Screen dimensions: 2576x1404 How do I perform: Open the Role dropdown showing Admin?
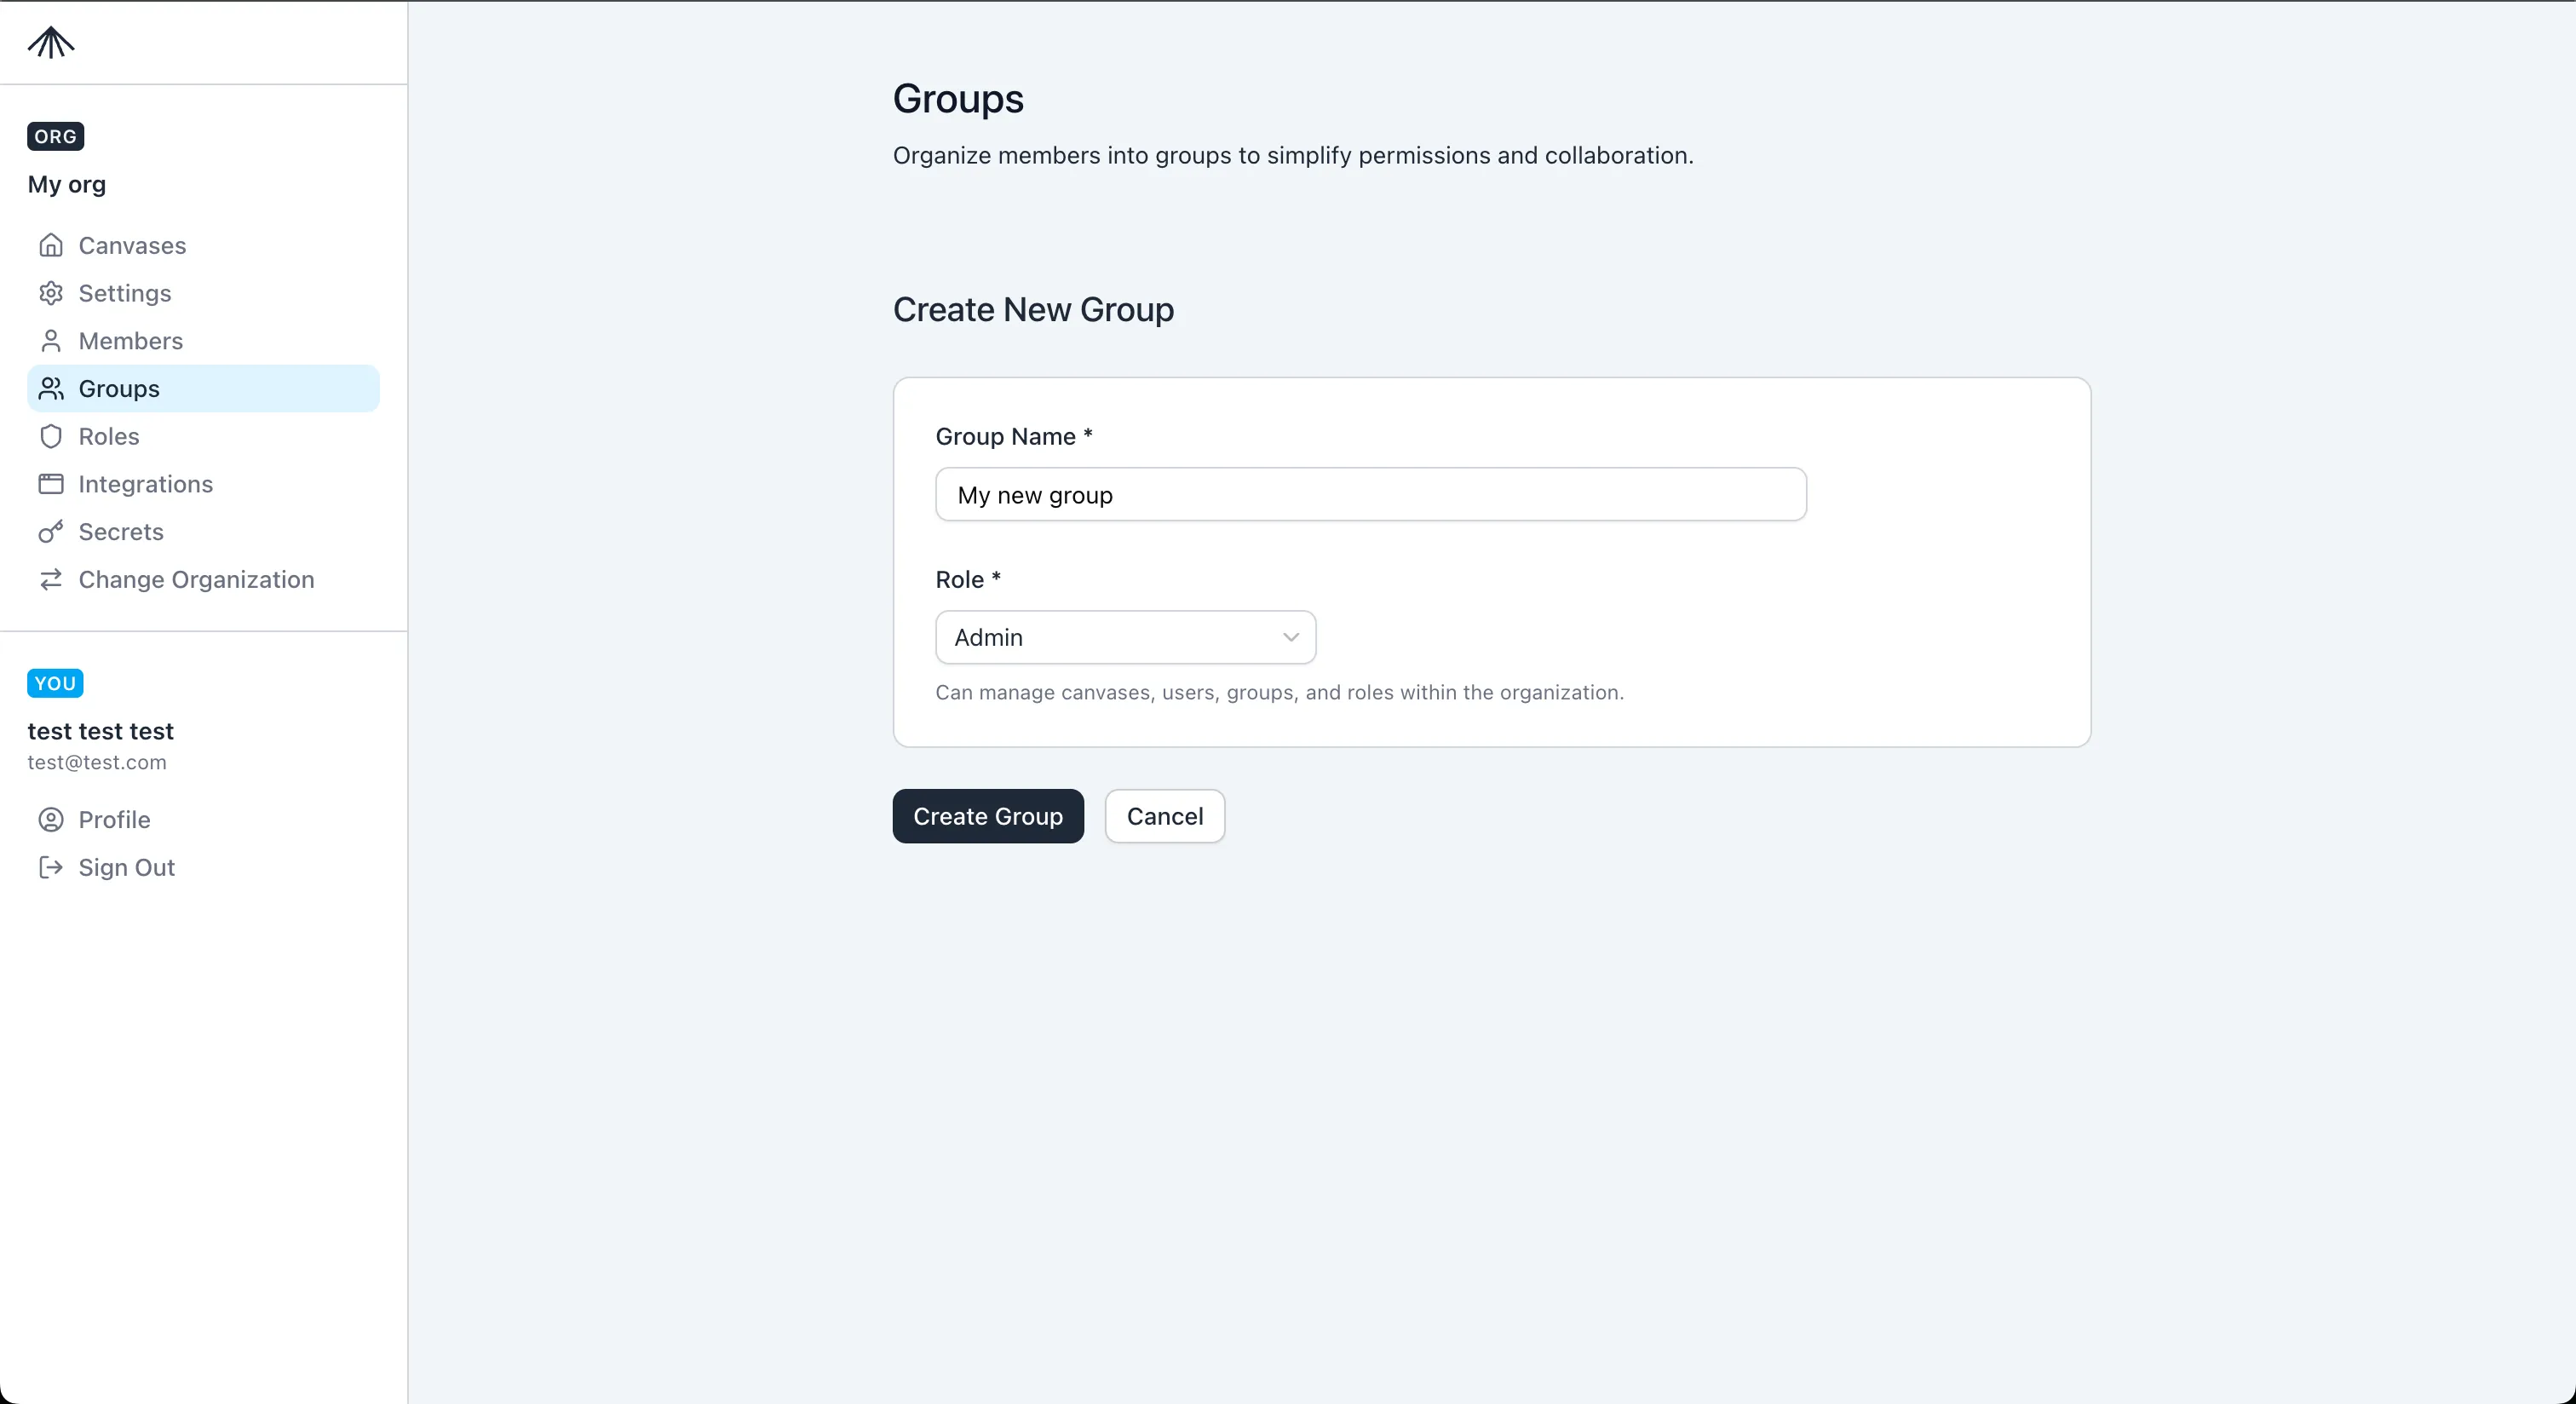click(x=1125, y=637)
